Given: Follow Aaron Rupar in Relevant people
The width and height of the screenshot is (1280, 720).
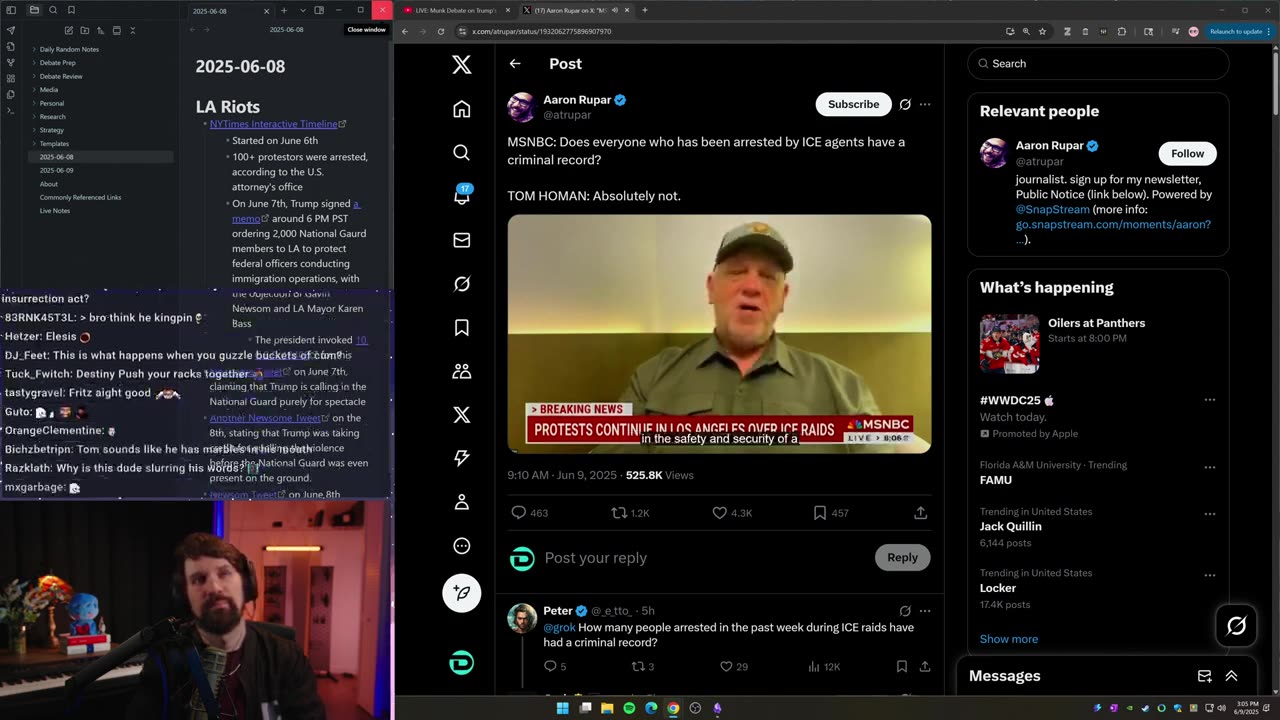Looking at the screenshot, I should click(1187, 153).
